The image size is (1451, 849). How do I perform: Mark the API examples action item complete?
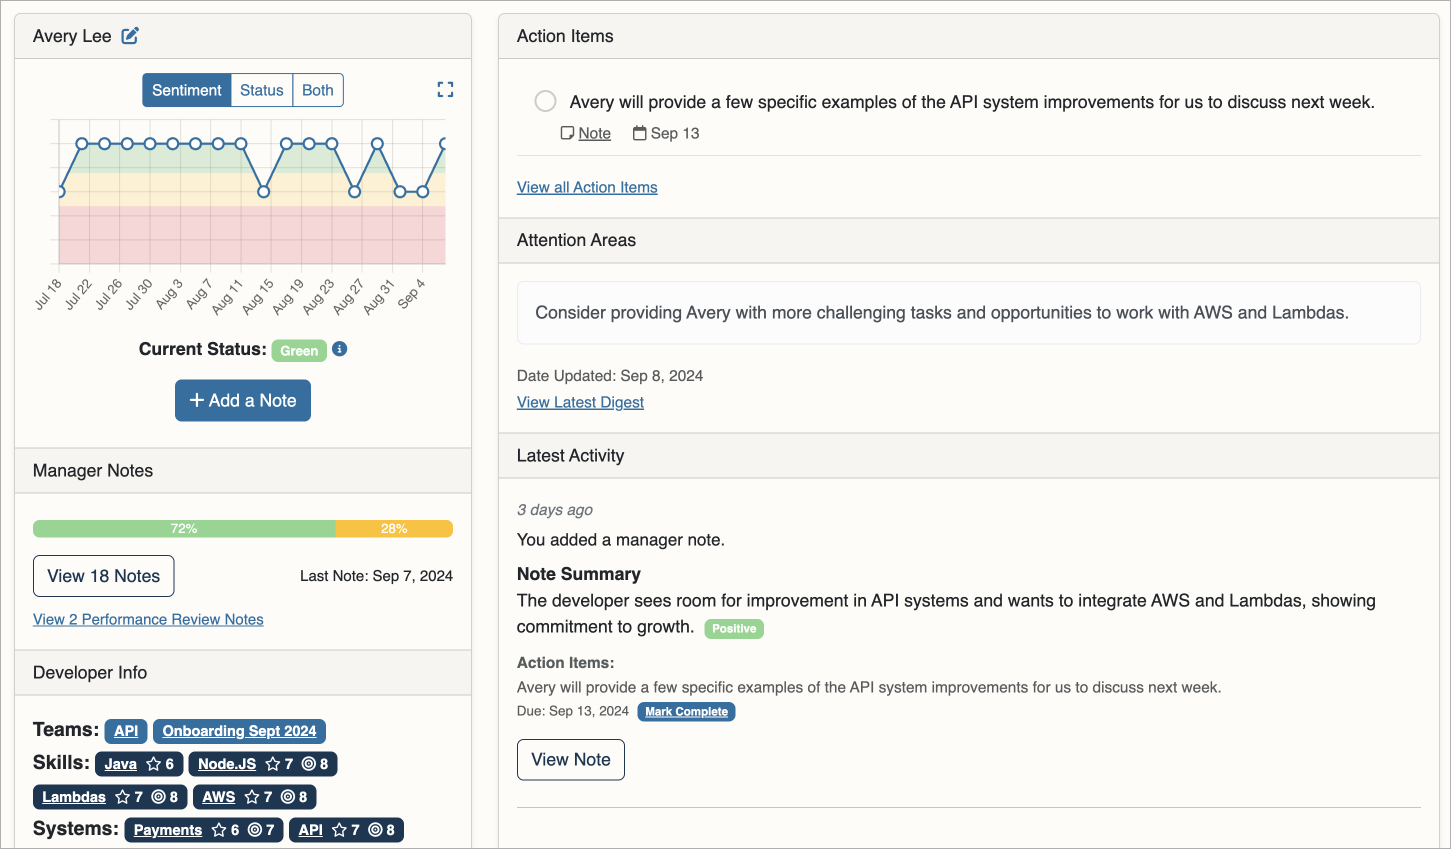[545, 101]
